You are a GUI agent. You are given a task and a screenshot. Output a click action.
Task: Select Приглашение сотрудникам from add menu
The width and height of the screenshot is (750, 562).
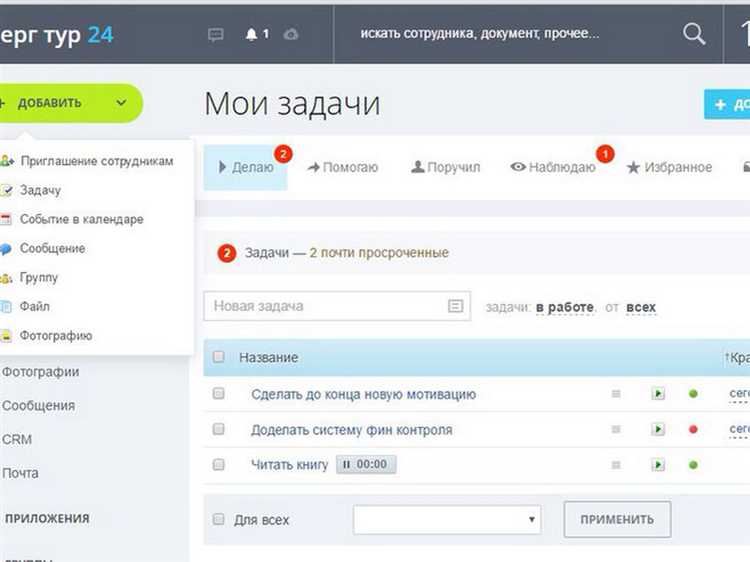(x=97, y=161)
